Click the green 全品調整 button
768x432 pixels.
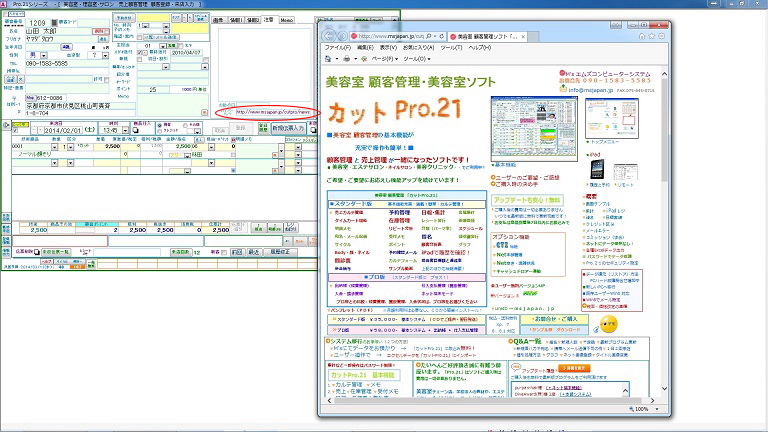click(x=263, y=128)
